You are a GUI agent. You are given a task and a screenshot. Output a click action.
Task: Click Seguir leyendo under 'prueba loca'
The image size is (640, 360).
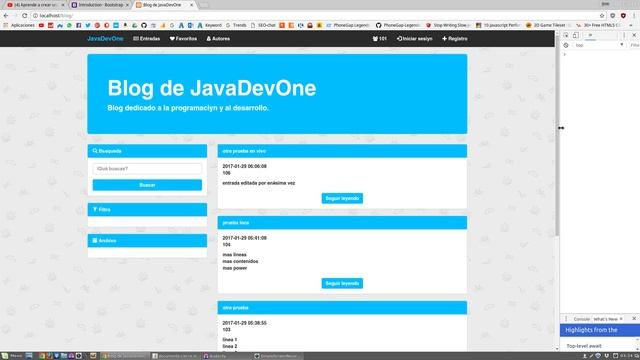click(342, 283)
